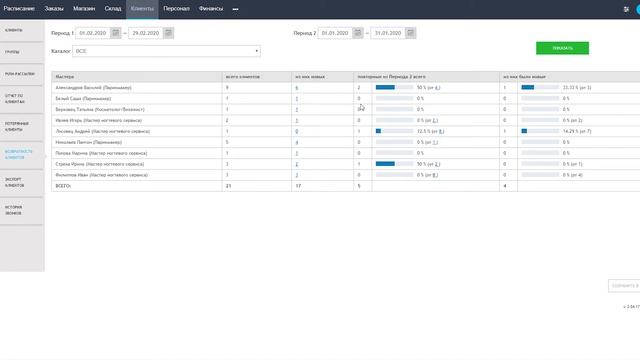The height and width of the screenshot is (360, 640).
Task: Open the Расписание top menu
Action: click(19, 9)
